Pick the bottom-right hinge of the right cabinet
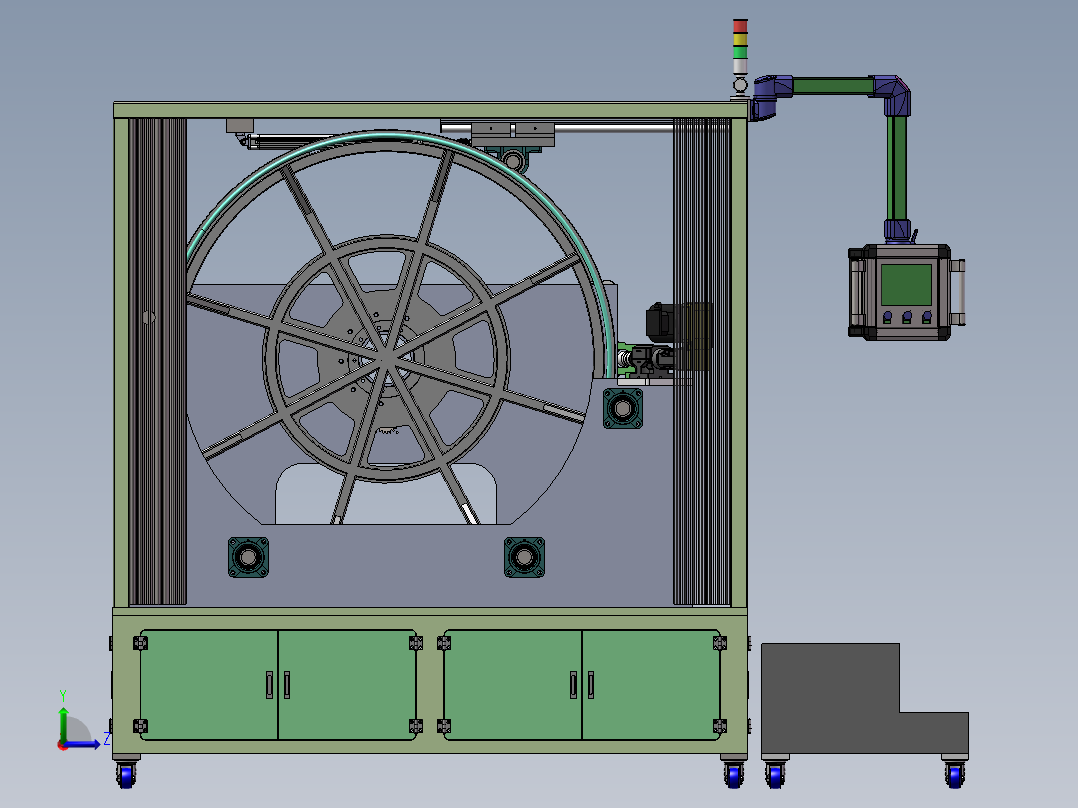 click(720, 726)
